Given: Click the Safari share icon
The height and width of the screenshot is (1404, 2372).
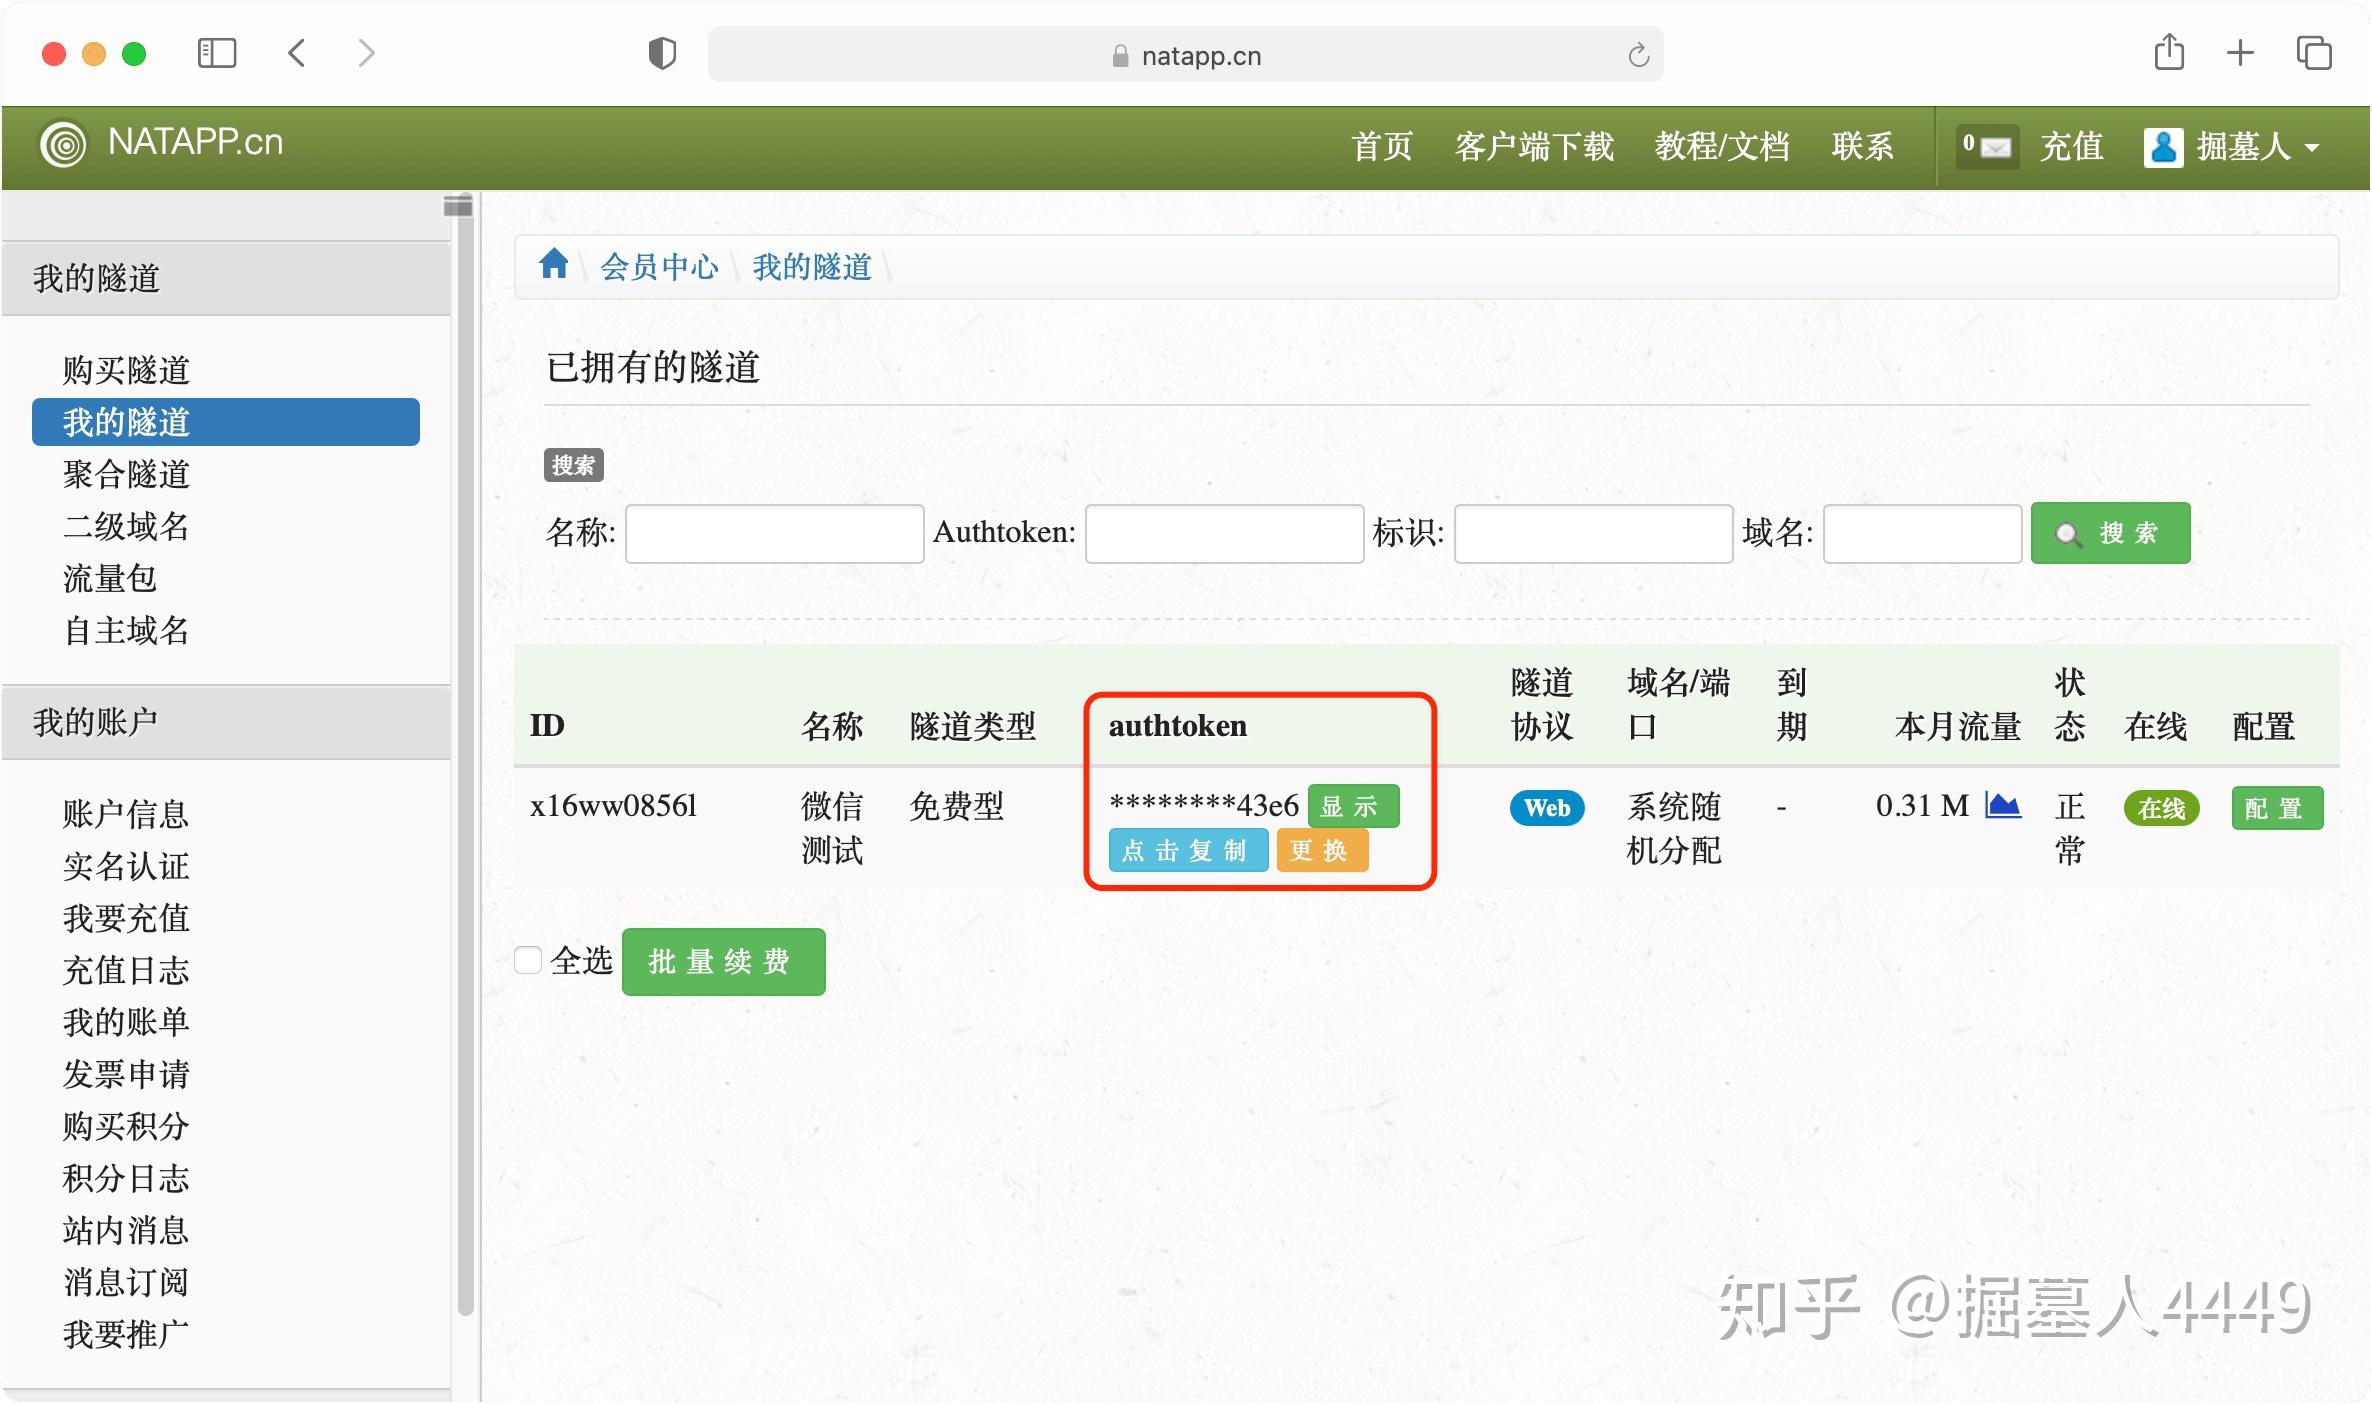Looking at the screenshot, I should pyautogui.click(x=2168, y=53).
